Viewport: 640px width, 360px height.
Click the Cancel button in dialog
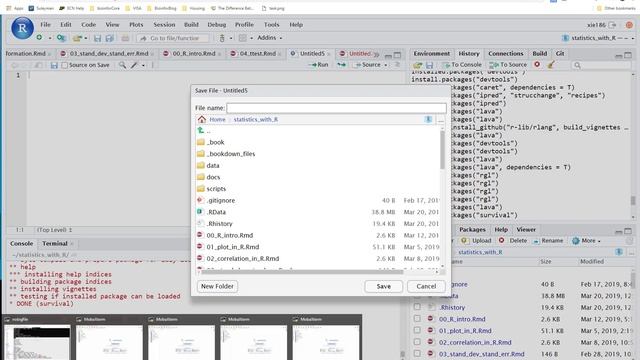[x=426, y=286]
